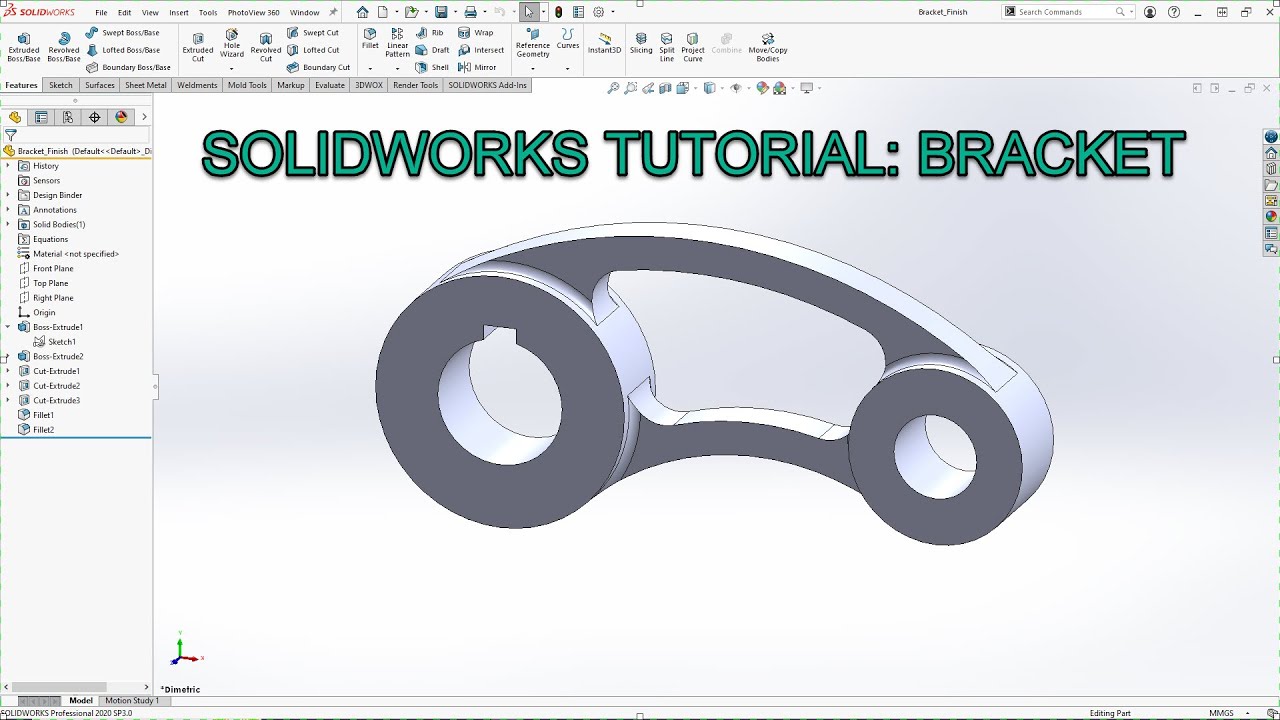Open the Tools menu
The width and height of the screenshot is (1280, 720).
tap(208, 13)
